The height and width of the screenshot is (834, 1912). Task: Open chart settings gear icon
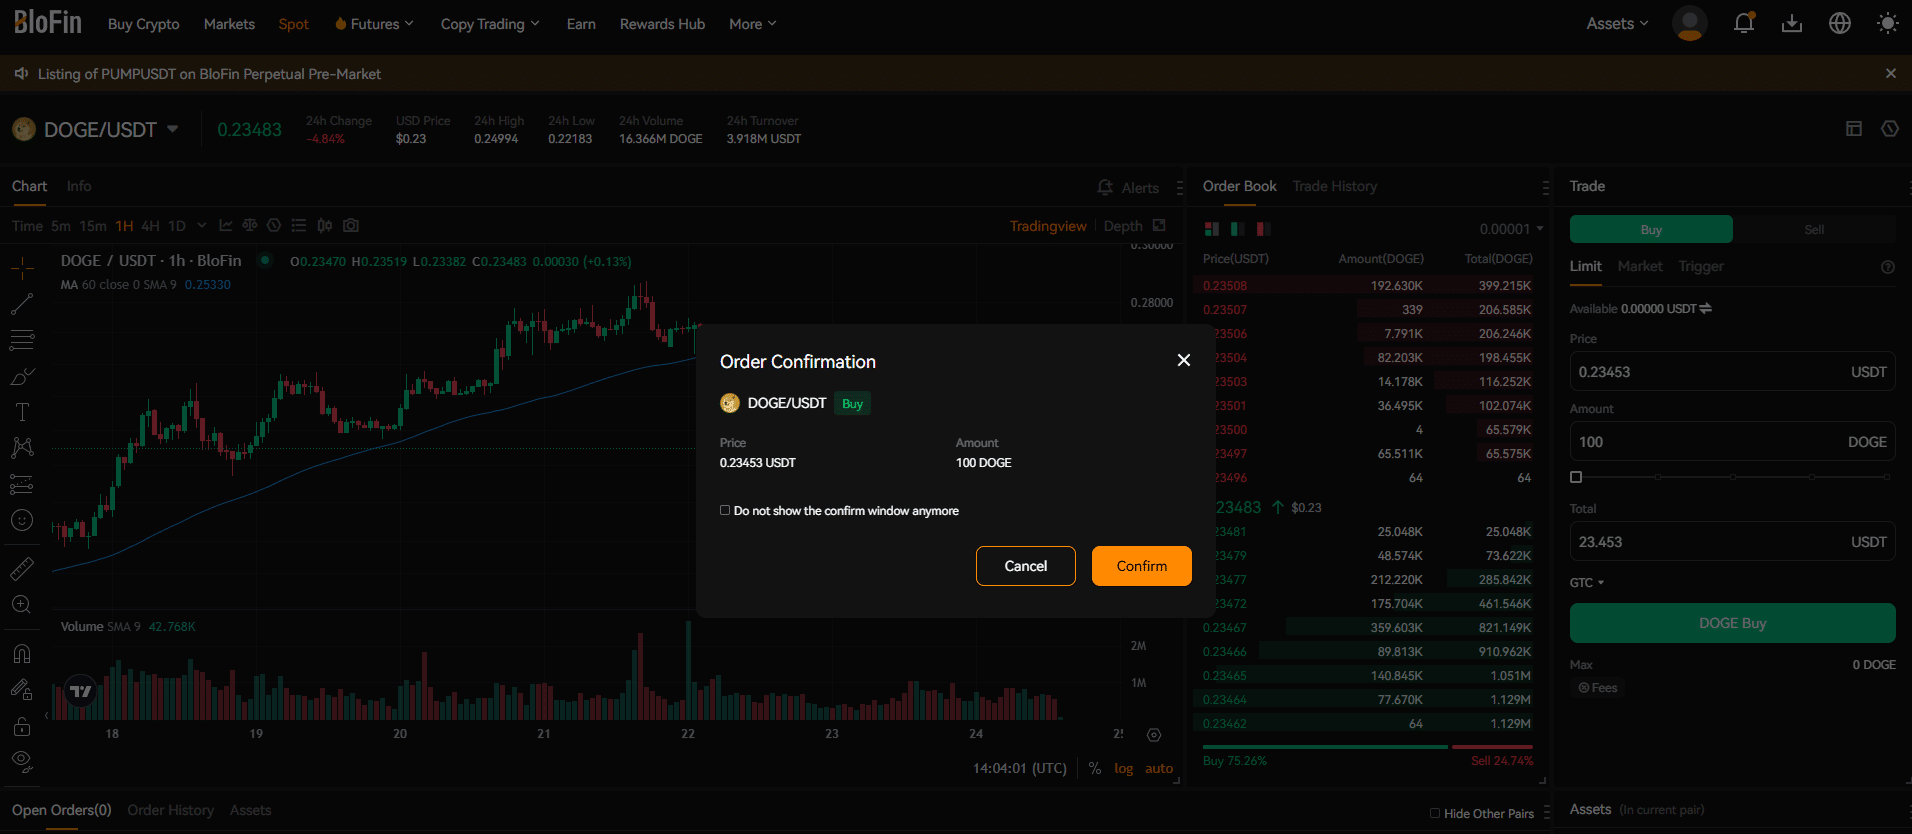click(1154, 735)
